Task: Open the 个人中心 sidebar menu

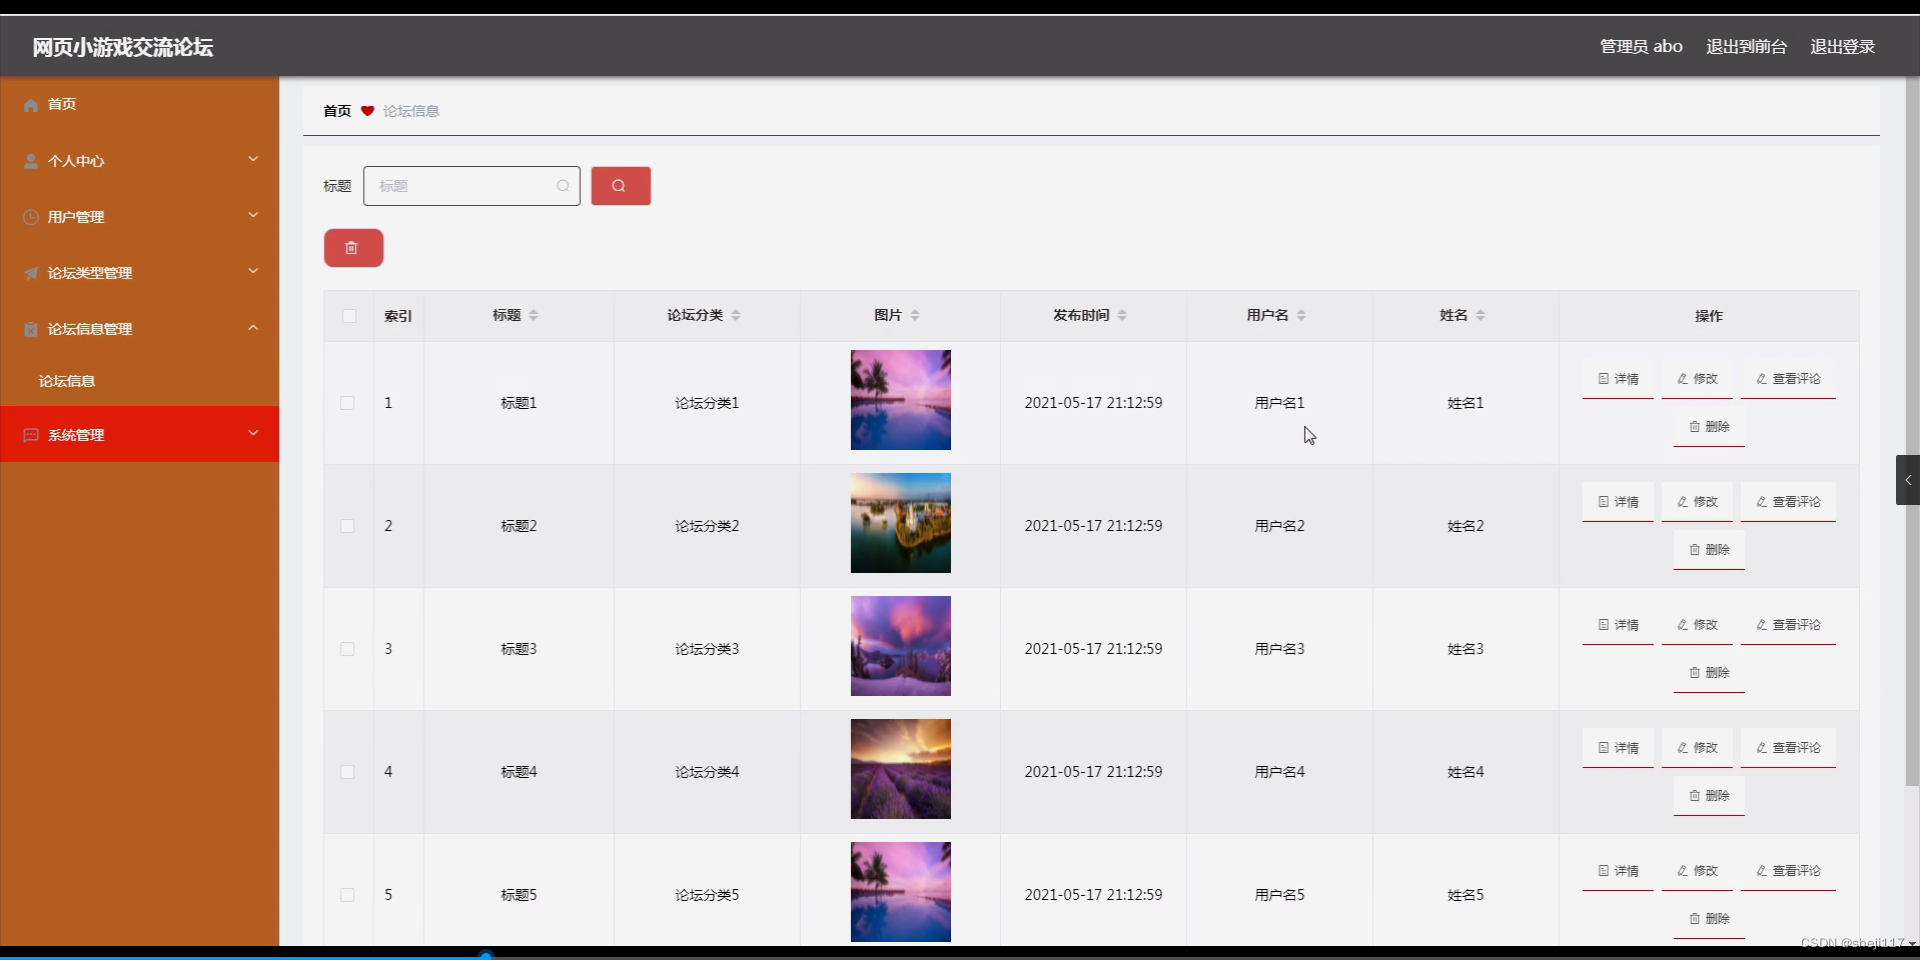Action: pyautogui.click(x=140, y=161)
